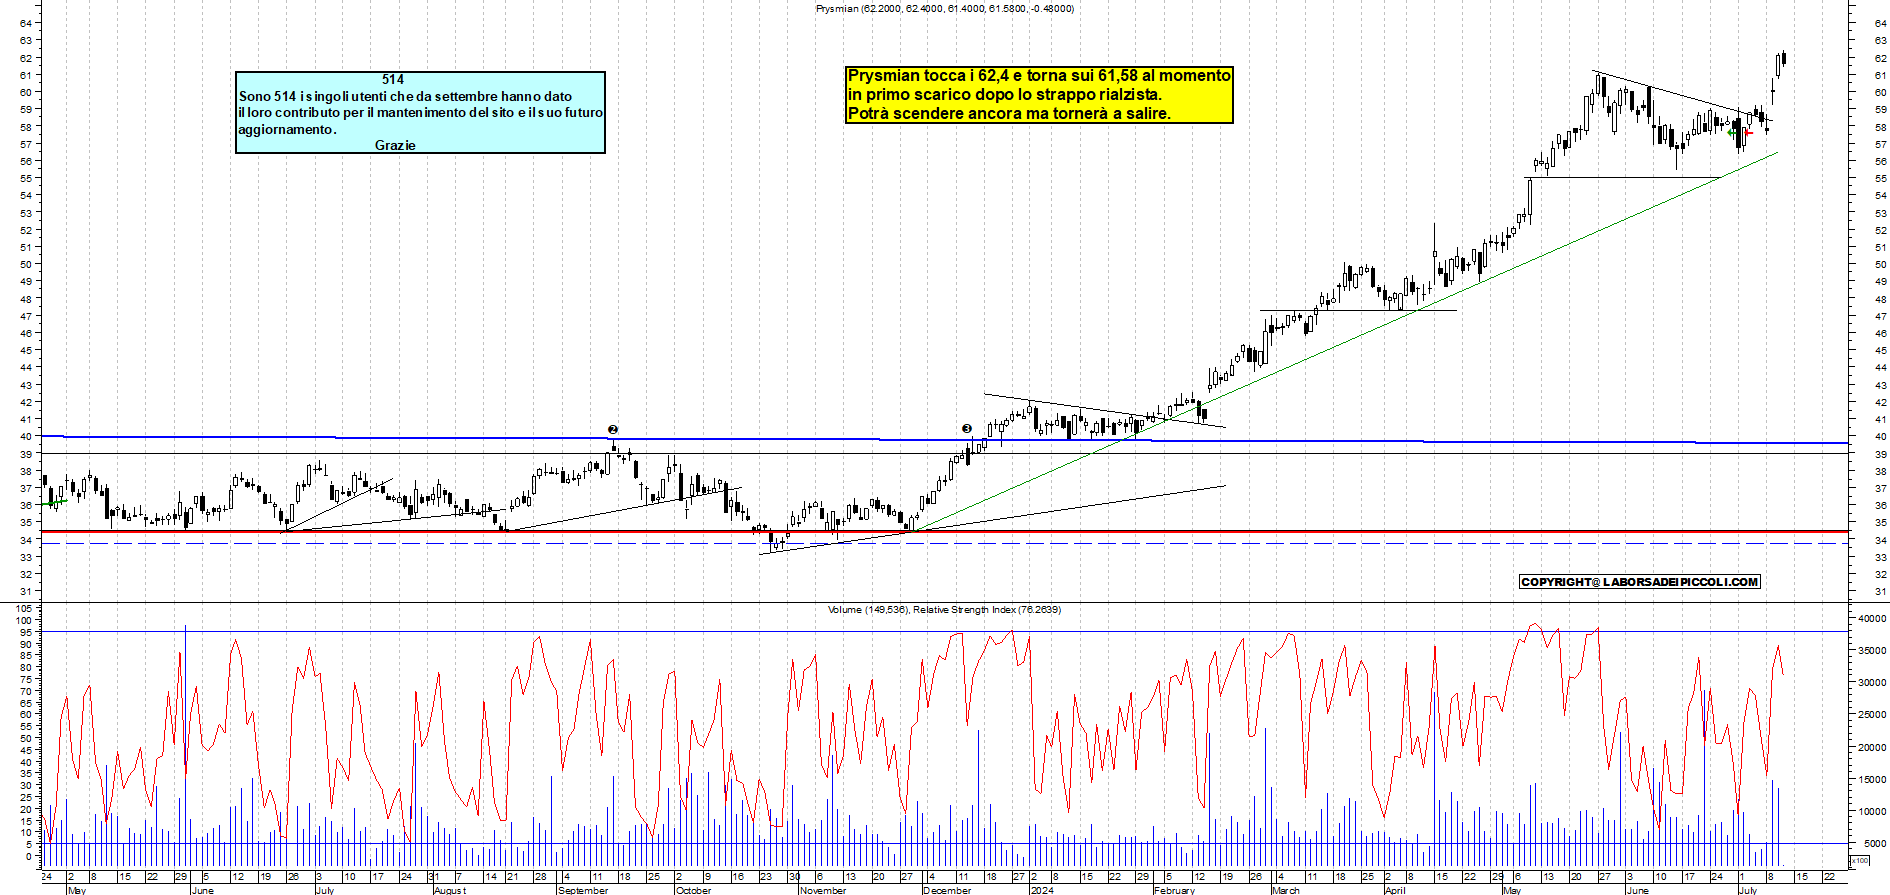This screenshot has height=895, width=1890.
Task: Click the 'March' label on the time axis
Action: (1286, 890)
